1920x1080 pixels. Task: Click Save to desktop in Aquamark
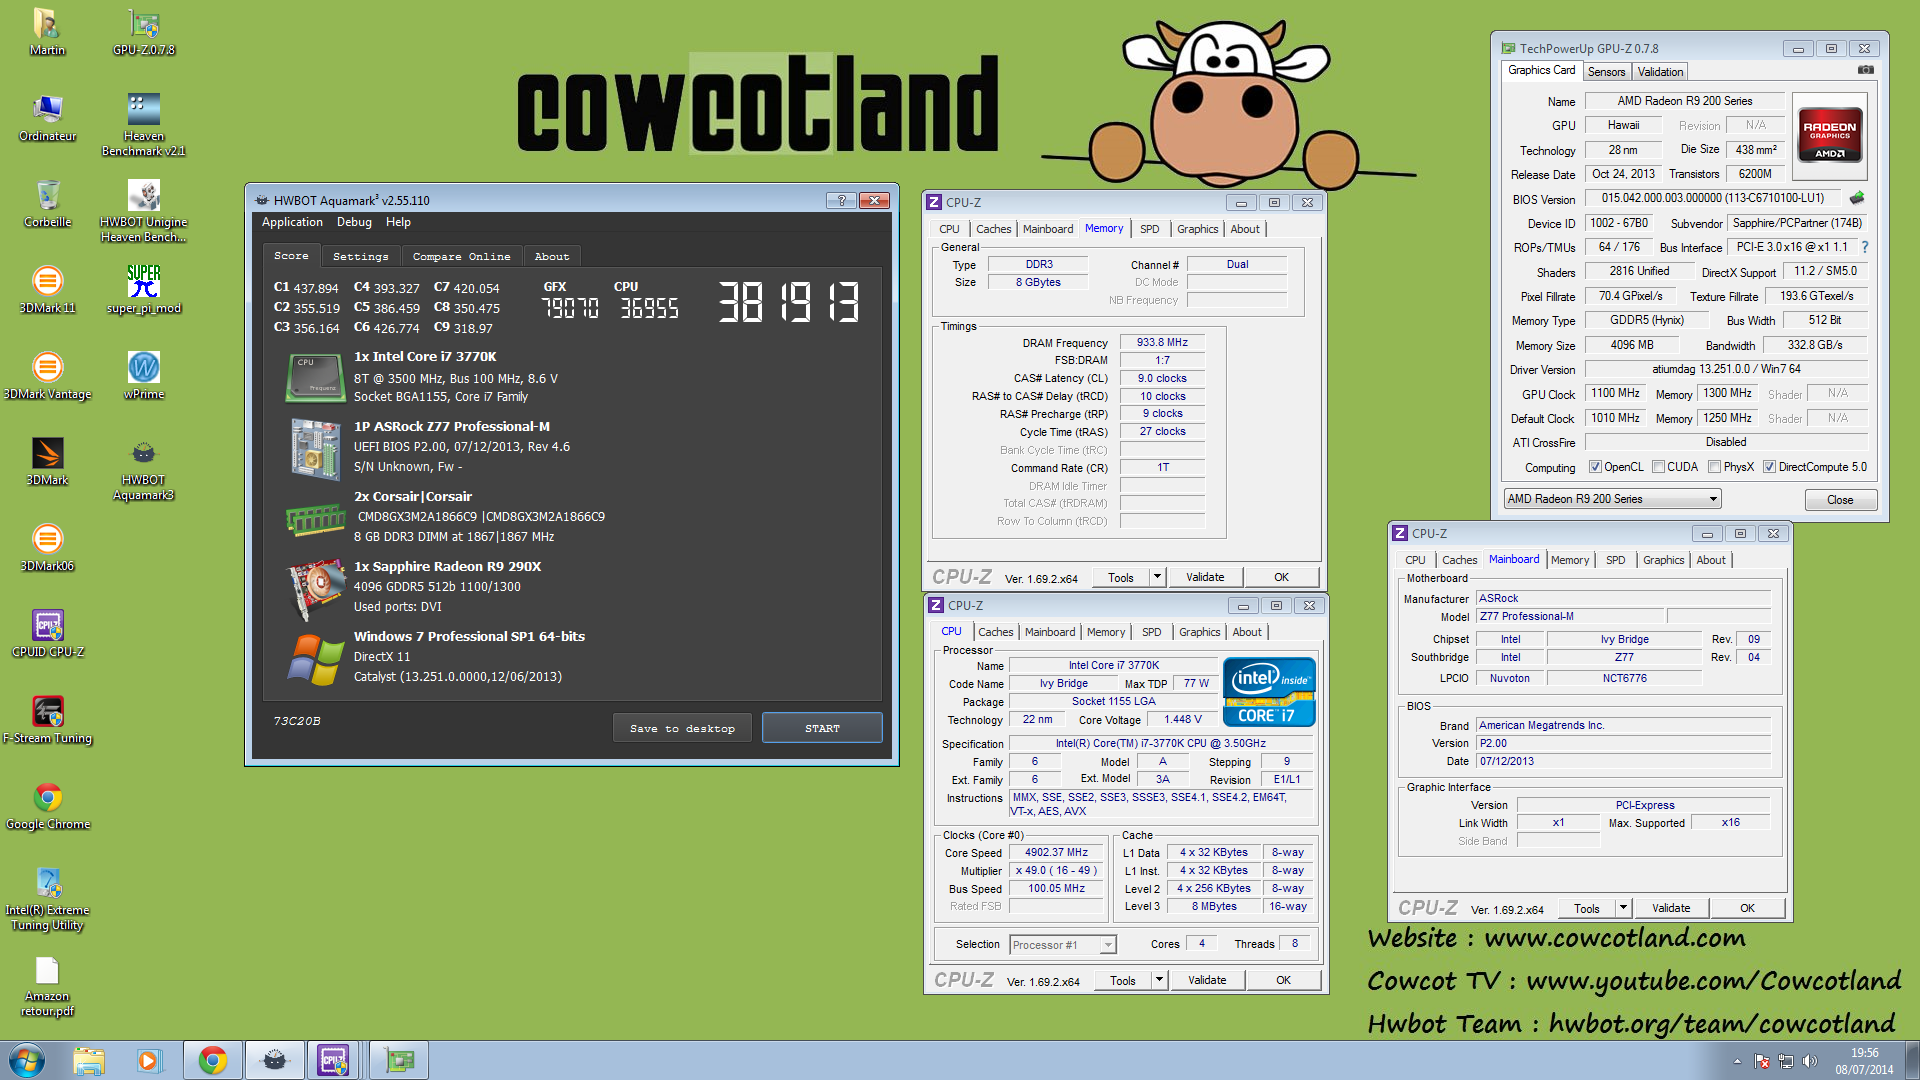[x=682, y=728]
